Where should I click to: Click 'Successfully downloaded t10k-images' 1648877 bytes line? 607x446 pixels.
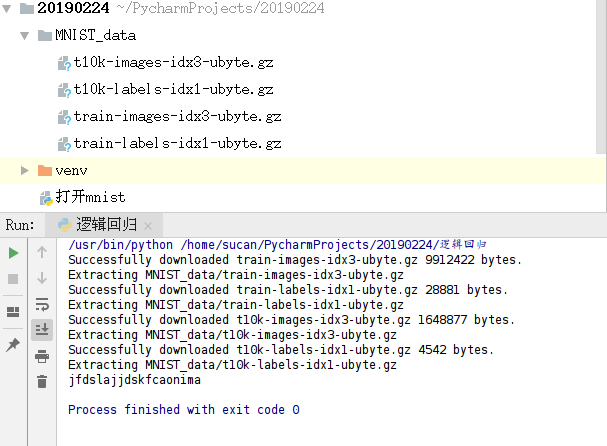291,320
